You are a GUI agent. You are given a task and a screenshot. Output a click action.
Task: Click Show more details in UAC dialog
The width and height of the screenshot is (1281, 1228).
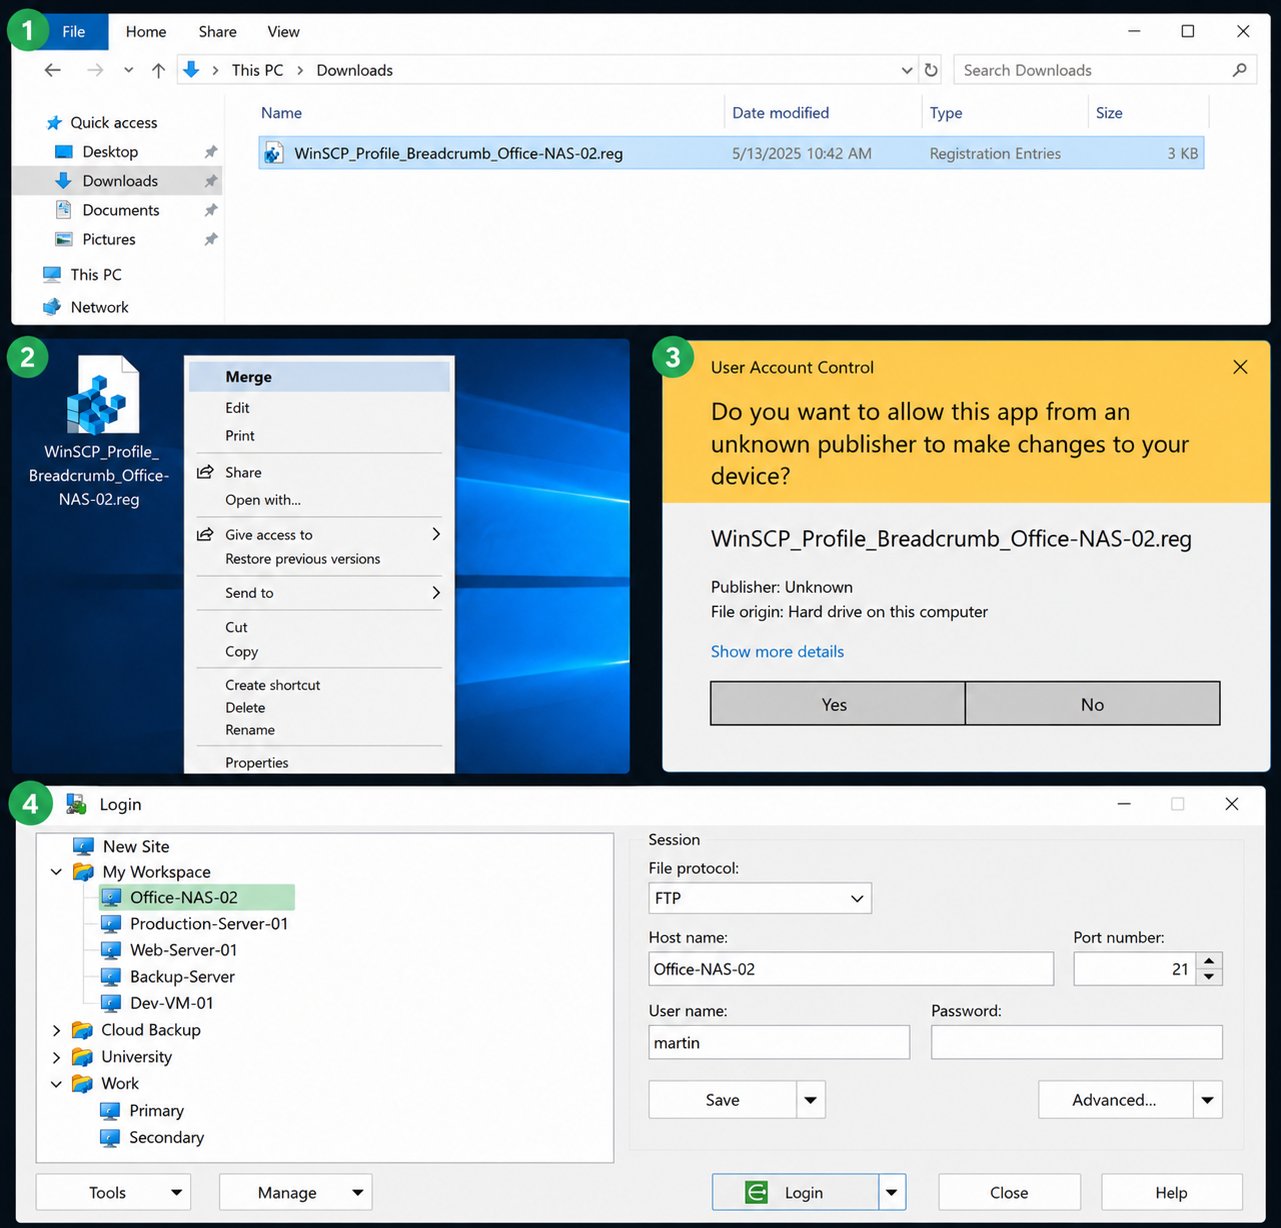pos(777,651)
